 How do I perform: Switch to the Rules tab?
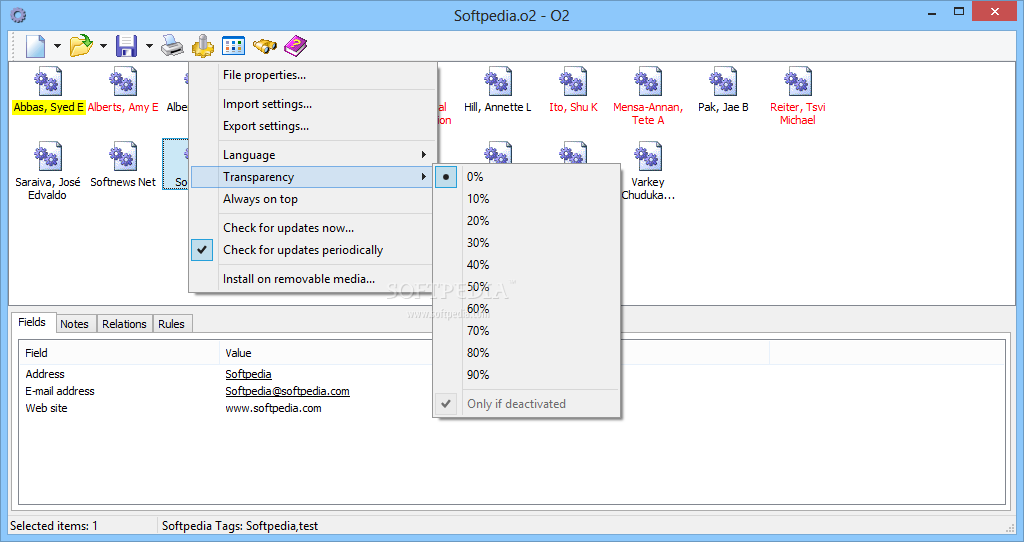(x=172, y=324)
